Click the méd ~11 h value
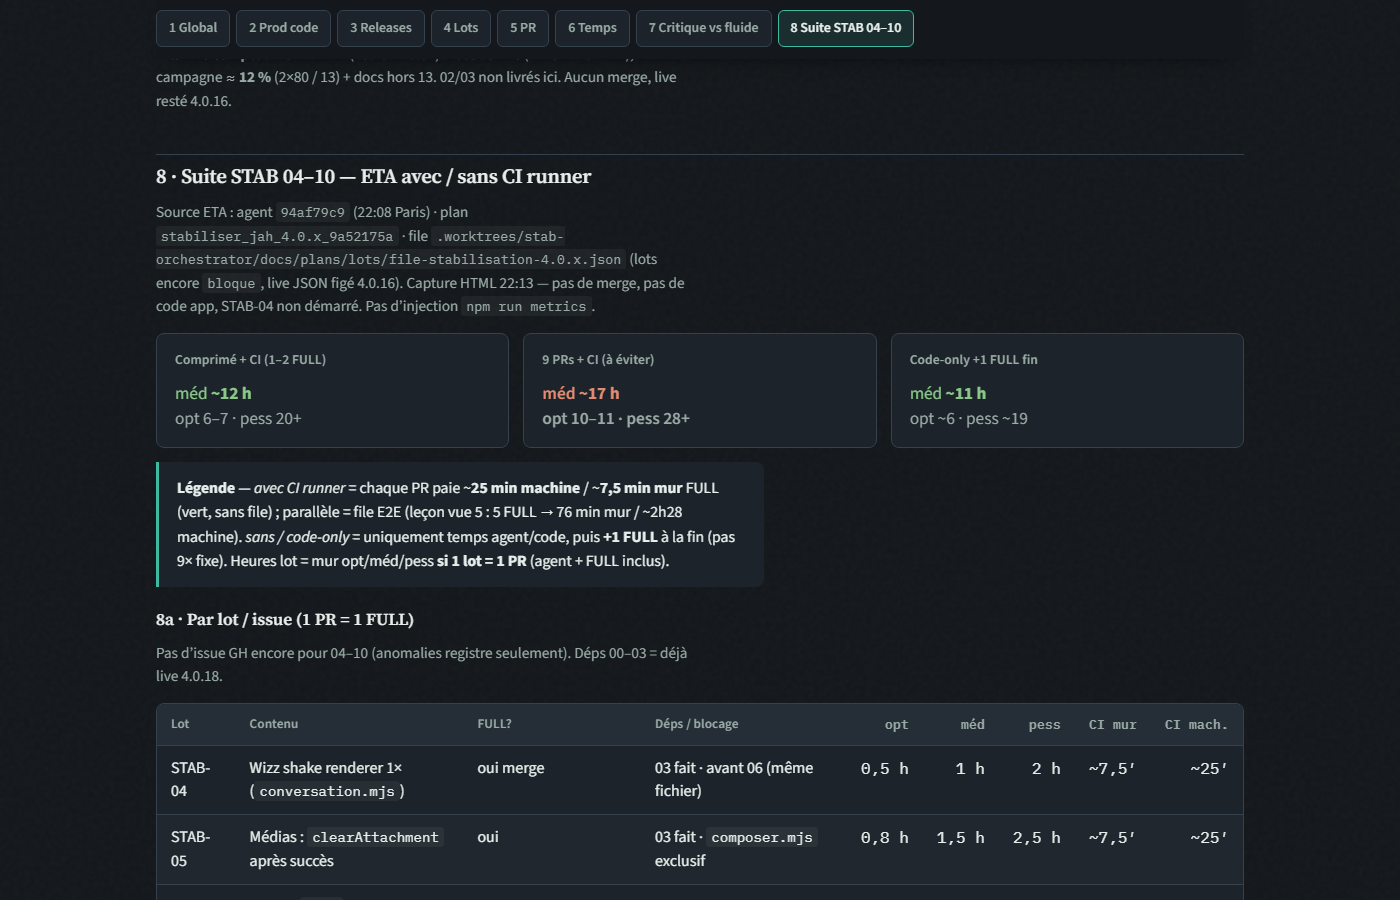Screen dimensions: 1400x900 click(948, 394)
